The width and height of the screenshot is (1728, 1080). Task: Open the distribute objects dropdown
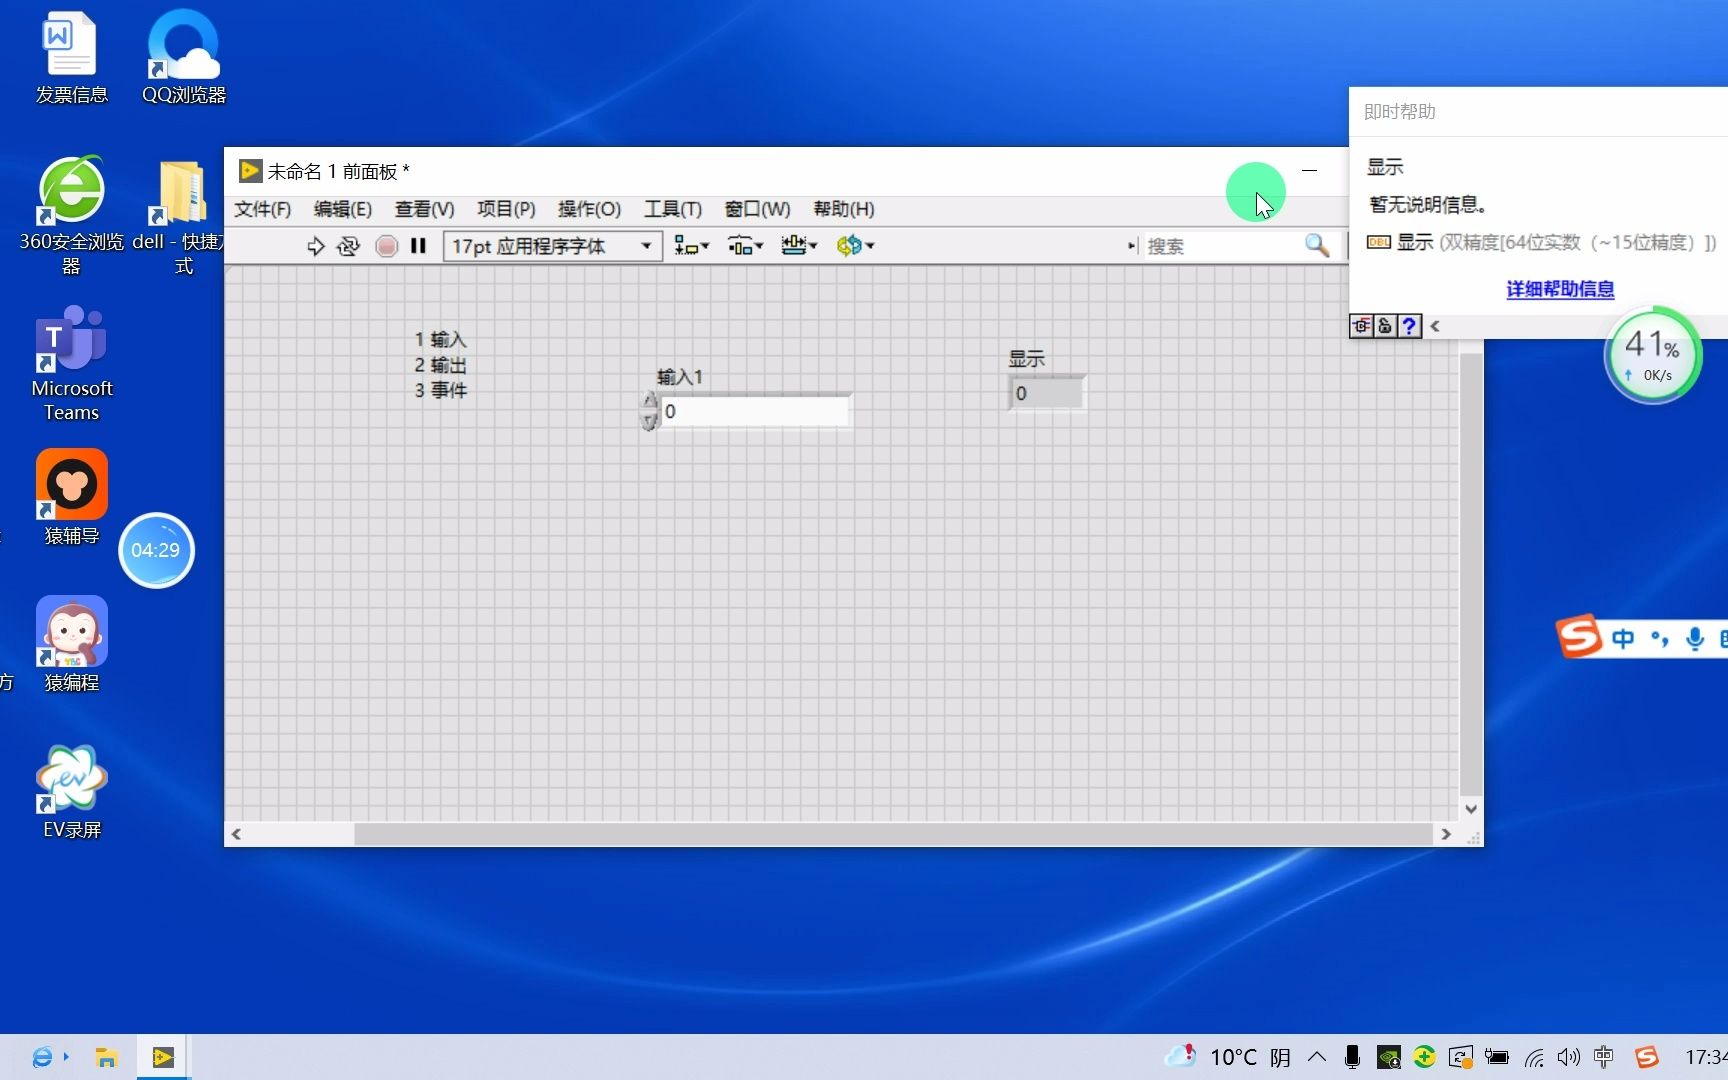point(746,246)
